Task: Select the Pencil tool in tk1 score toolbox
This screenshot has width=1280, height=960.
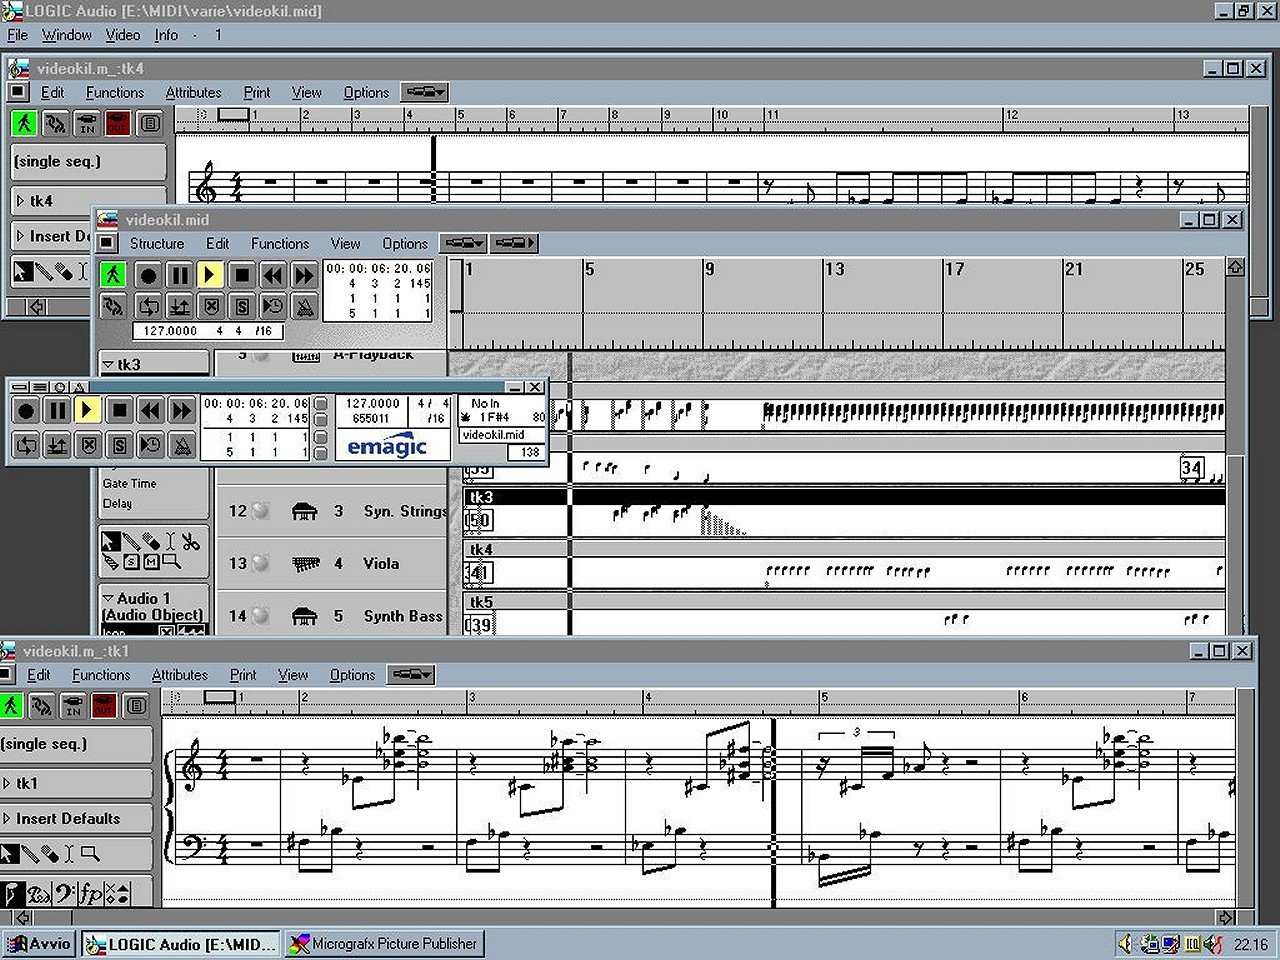Action: click(x=28, y=854)
